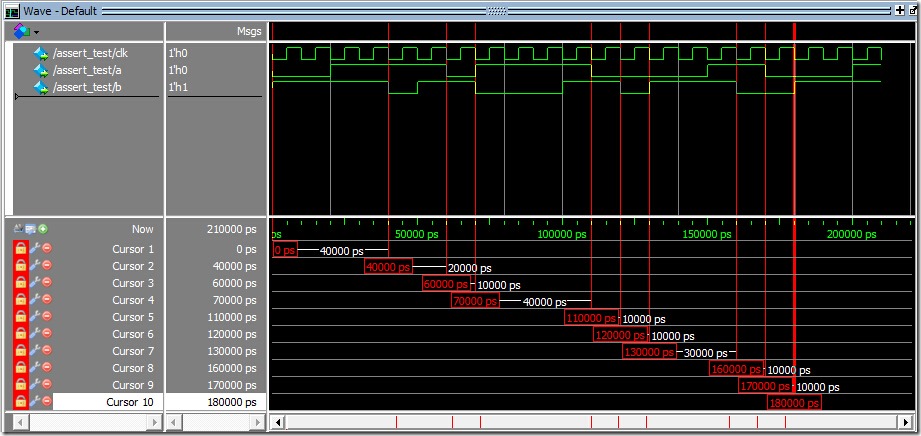Screen dimensions: 921x436
Task: Toggle the lock on Cursor 5
Action: point(21,317)
